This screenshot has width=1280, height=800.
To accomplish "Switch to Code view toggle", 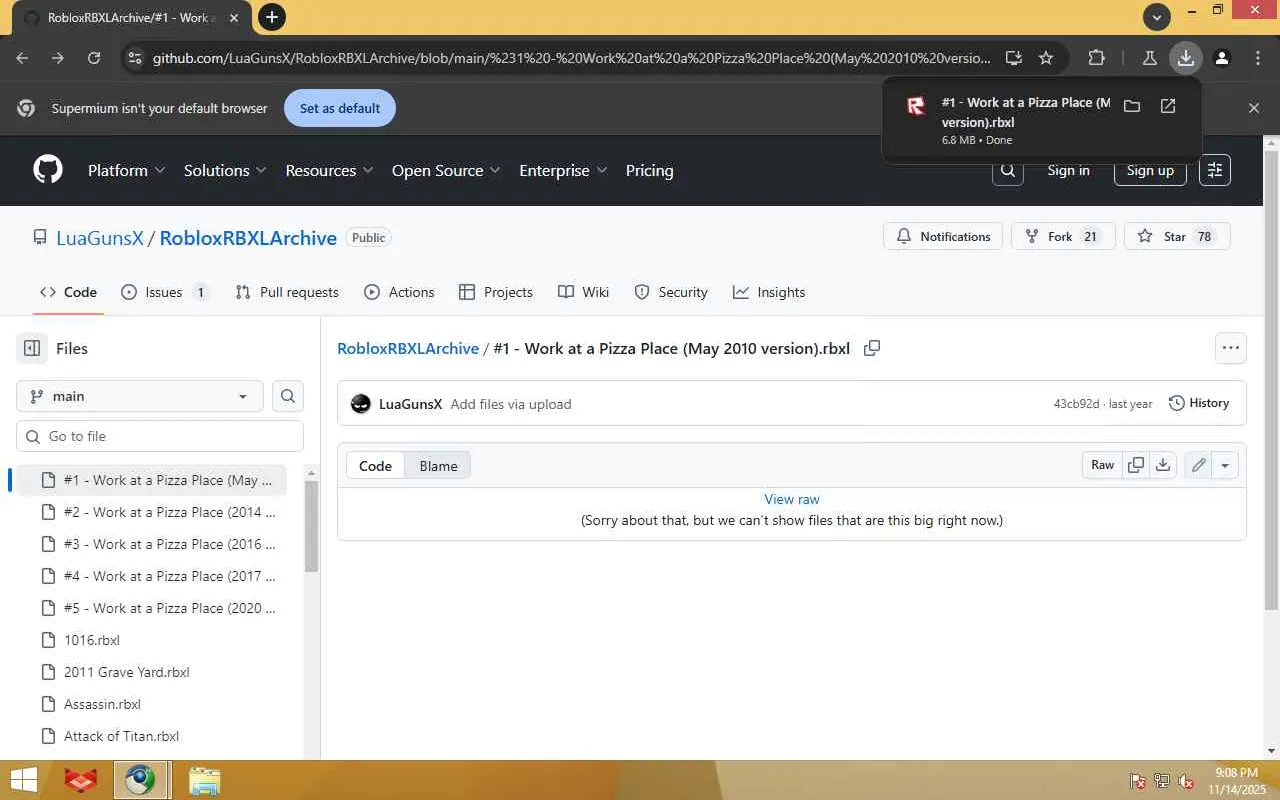I will (x=376, y=466).
